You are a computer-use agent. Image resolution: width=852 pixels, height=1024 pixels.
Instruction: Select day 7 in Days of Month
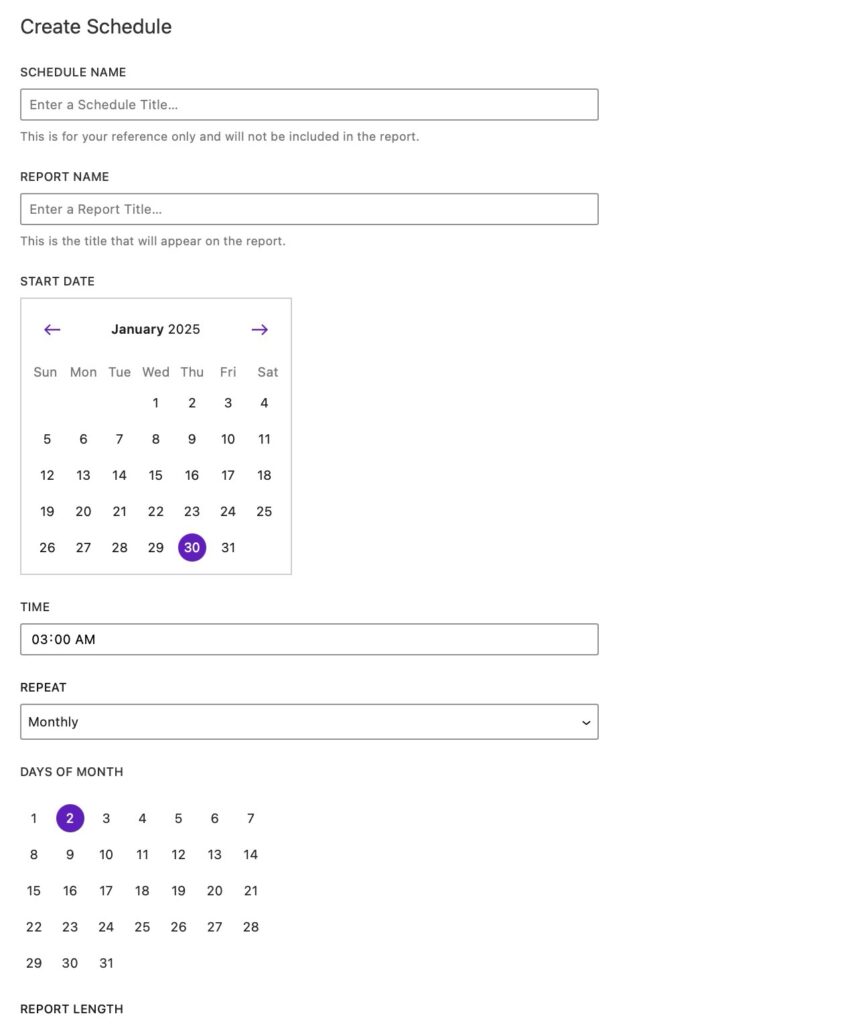pyautogui.click(x=251, y=819)
